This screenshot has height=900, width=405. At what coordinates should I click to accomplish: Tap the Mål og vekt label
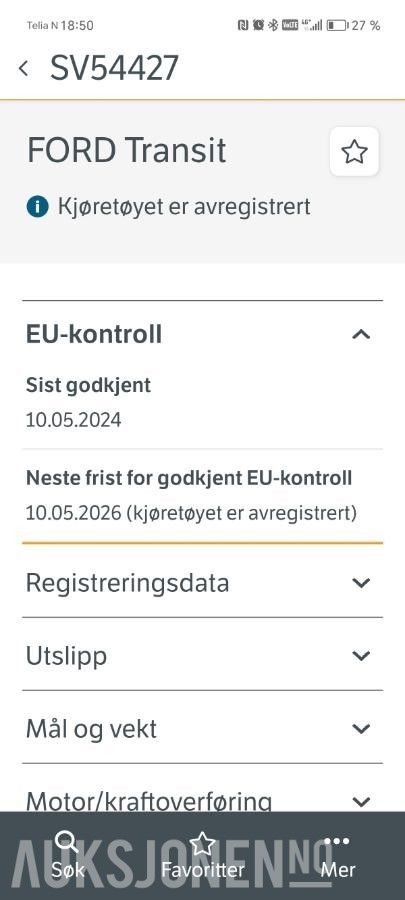click(91, 730)
